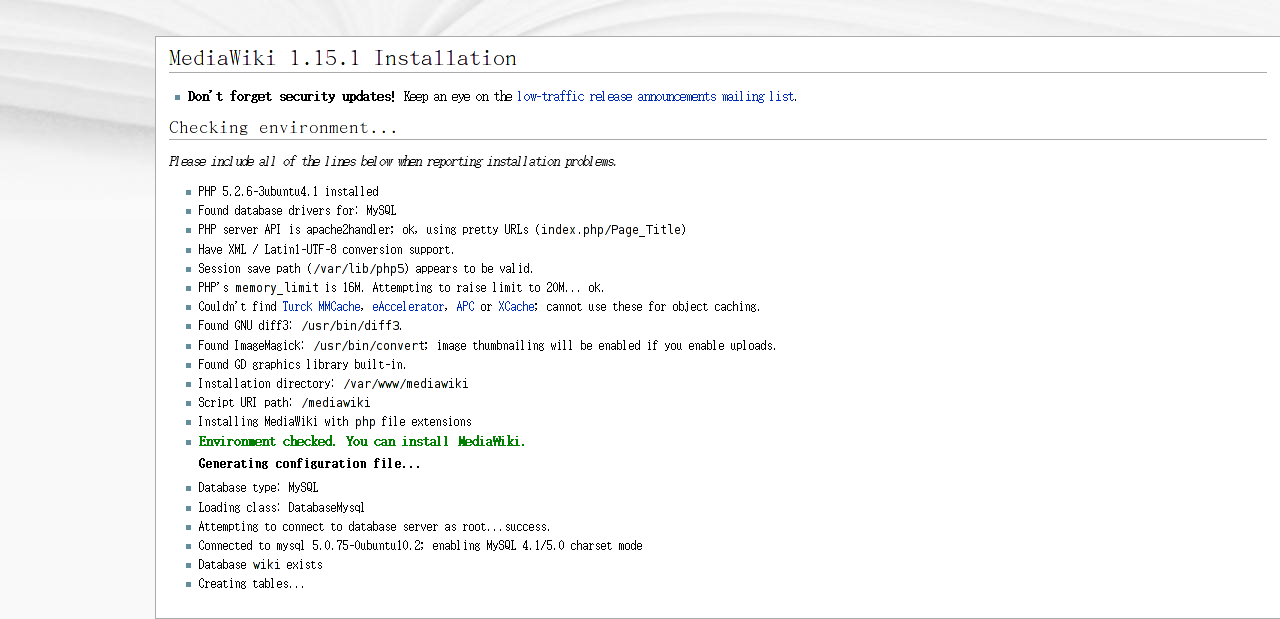Screen dimensions: 1280x619
Task: Click 'Installing MediaWiki with php file extensions' line
Action: coord(335,422)
